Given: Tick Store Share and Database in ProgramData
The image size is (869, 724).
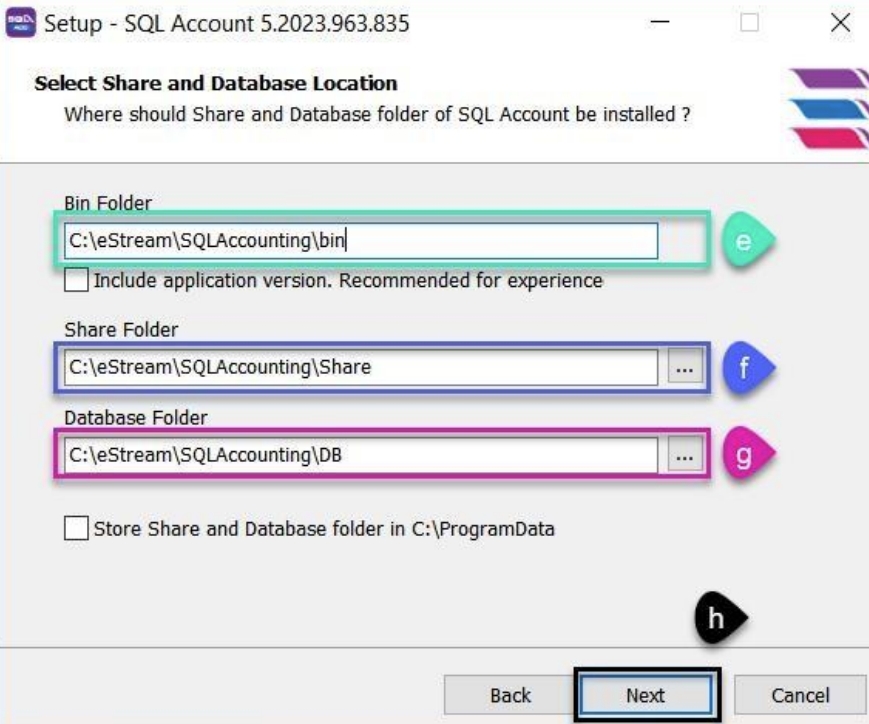Looking at the screenshot, I should pos(76,528).
